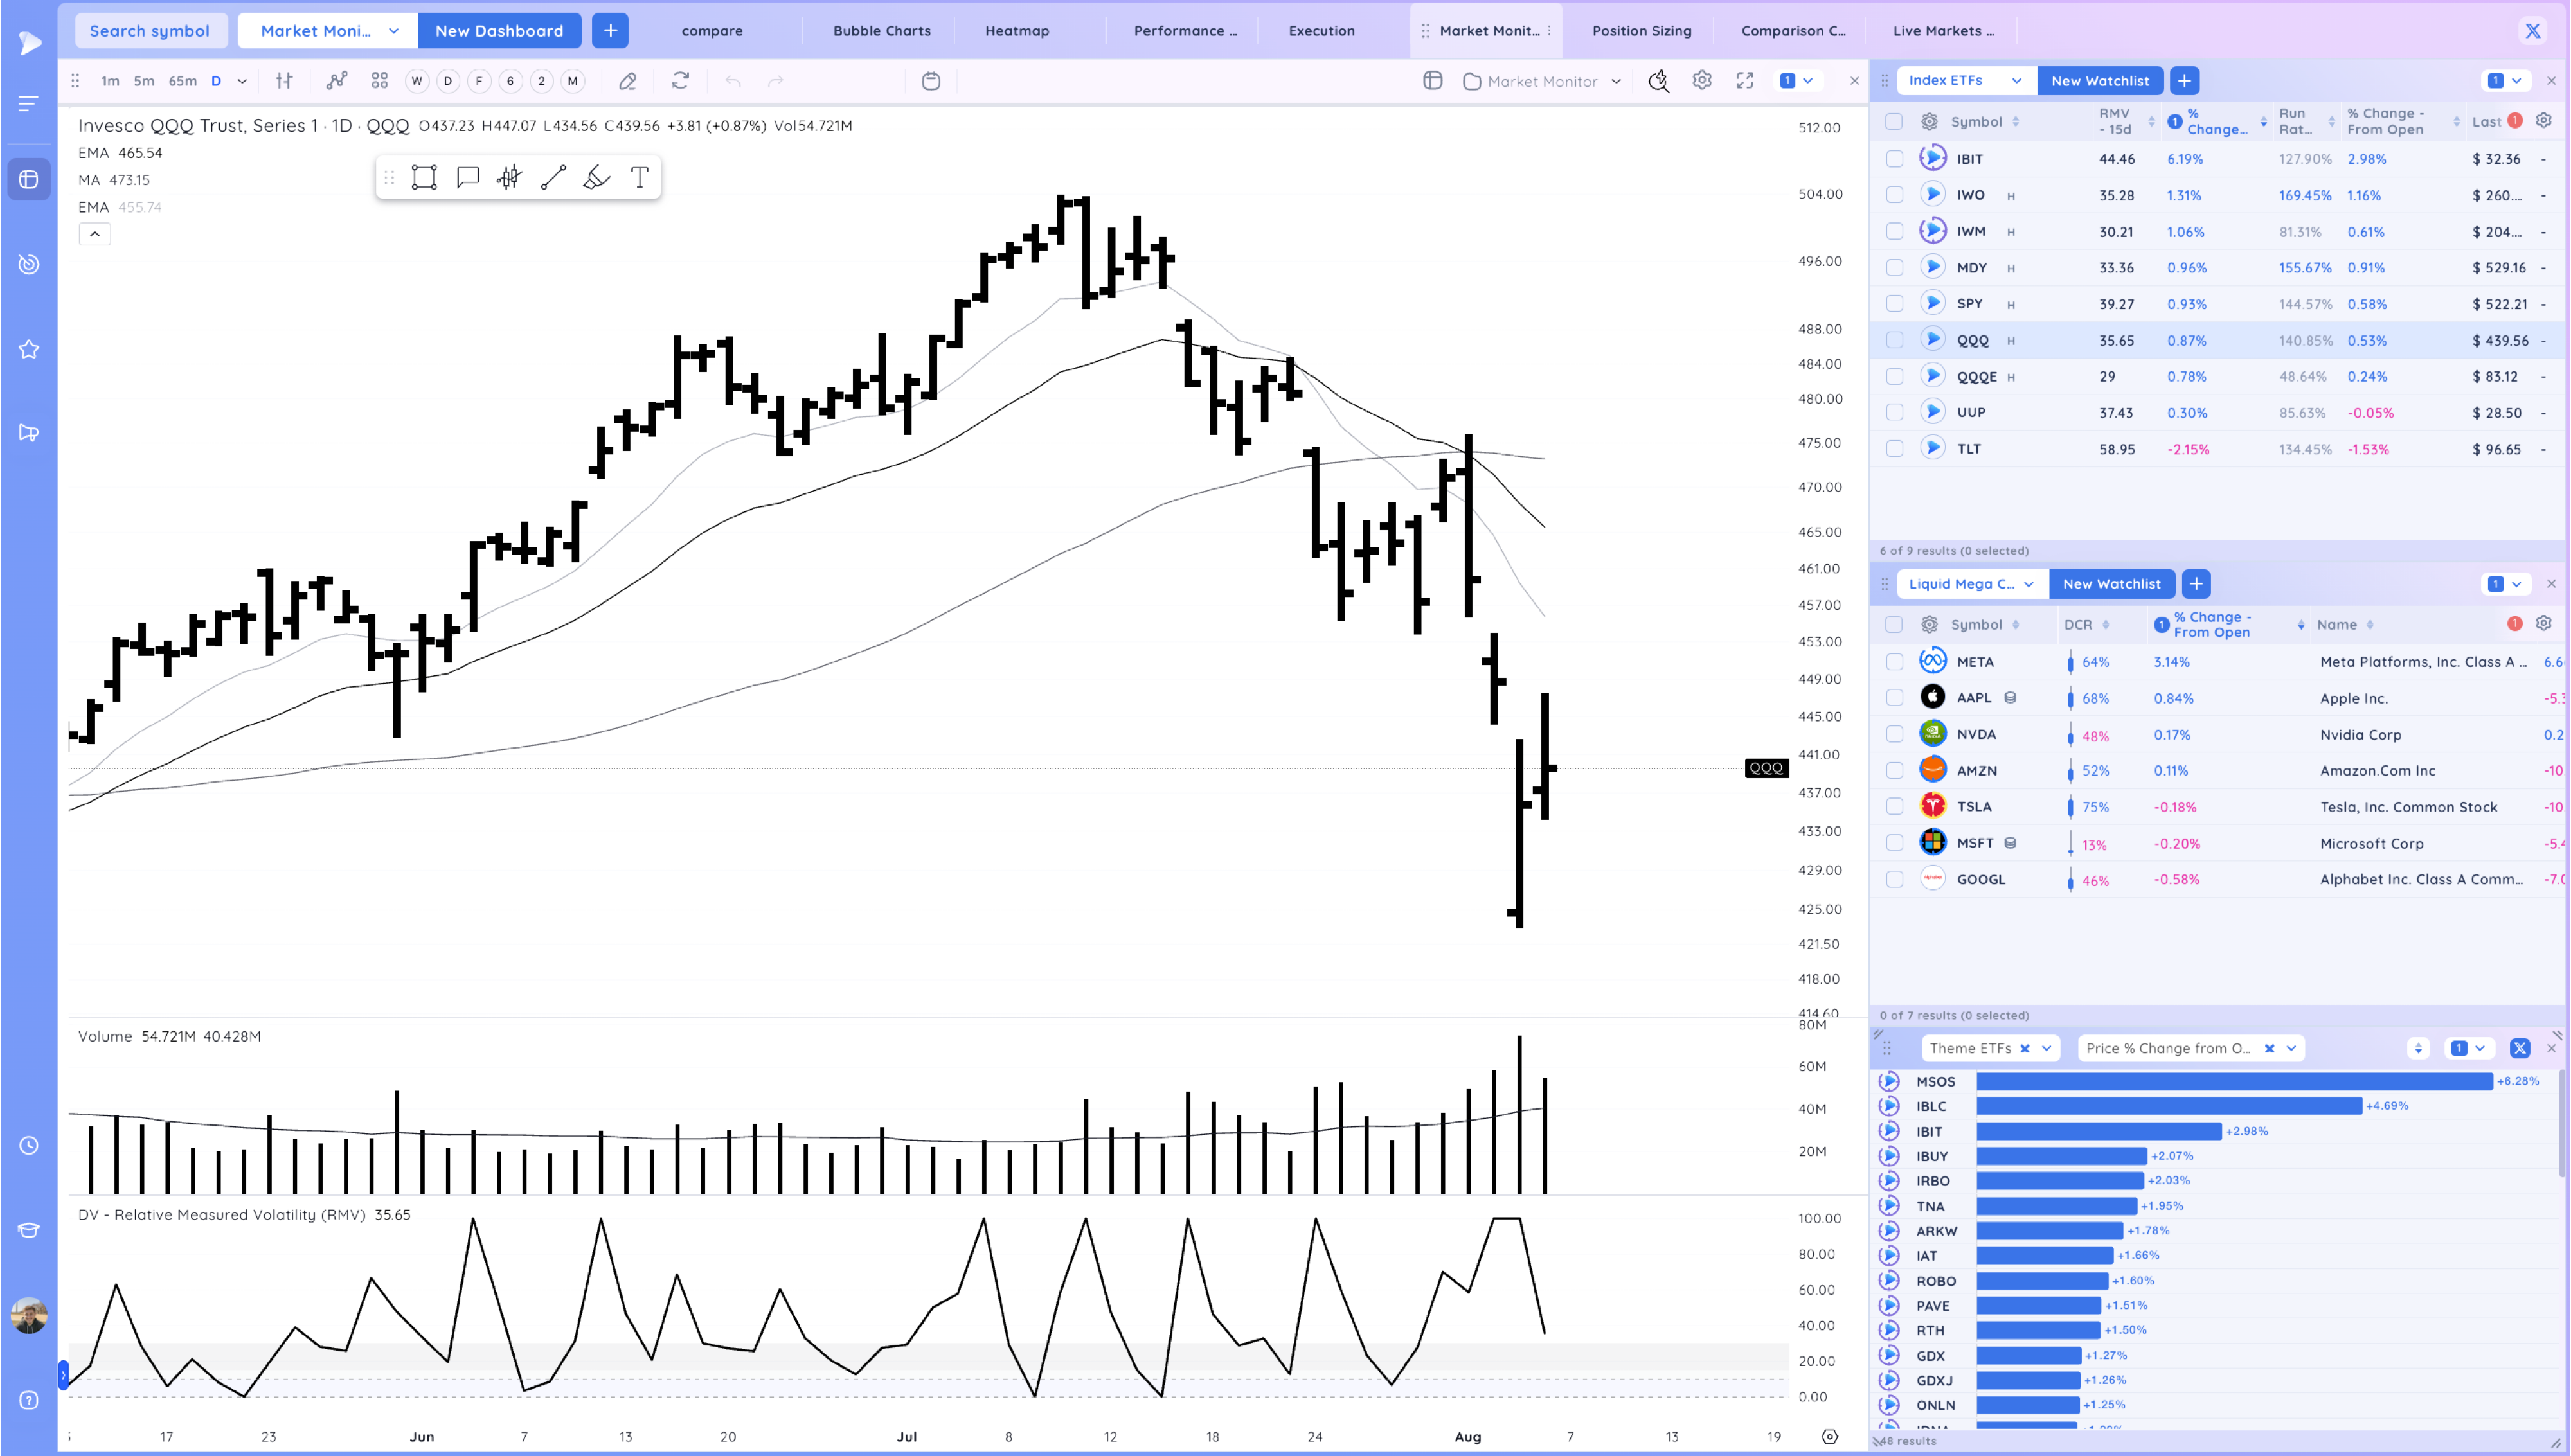Collapse the indicator legend chevron
Image resolution: width=2571 pixels, height=1456 pixels.
(x=95, y=234)
